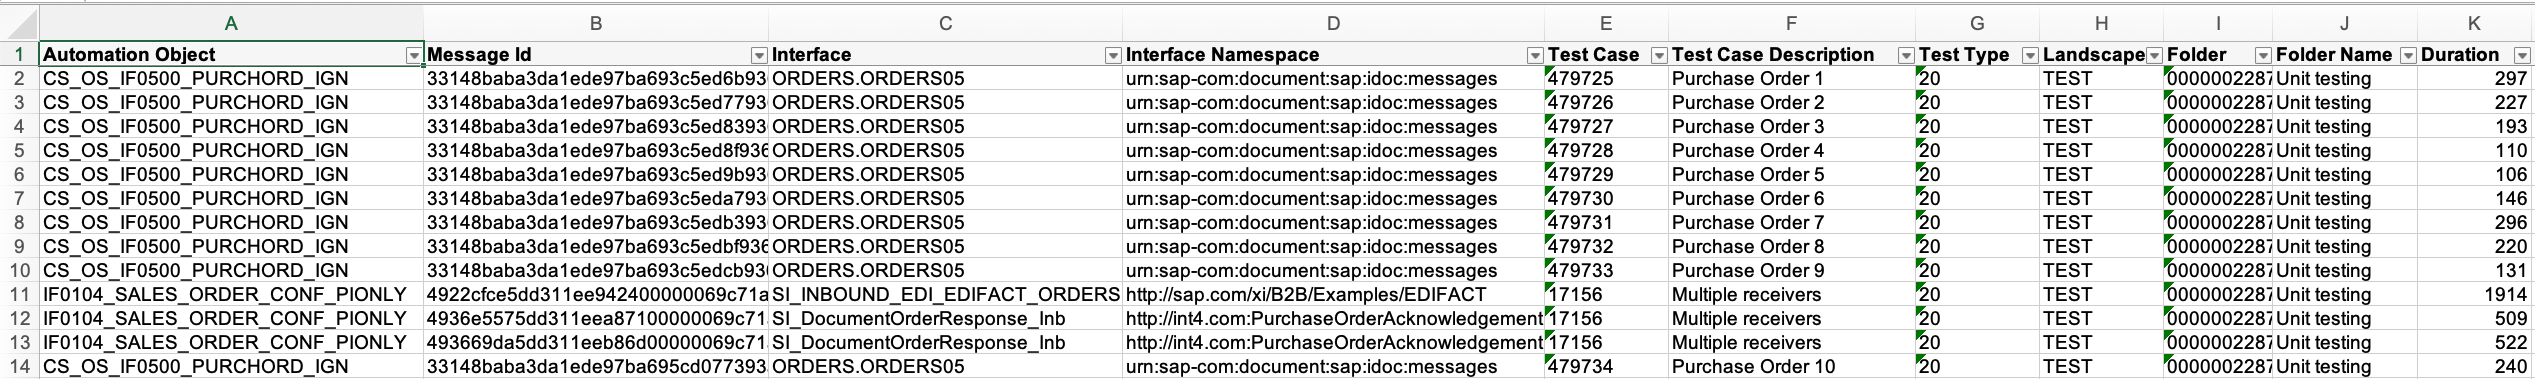
Task: Select the column D header
Action: pos(1333,23)
